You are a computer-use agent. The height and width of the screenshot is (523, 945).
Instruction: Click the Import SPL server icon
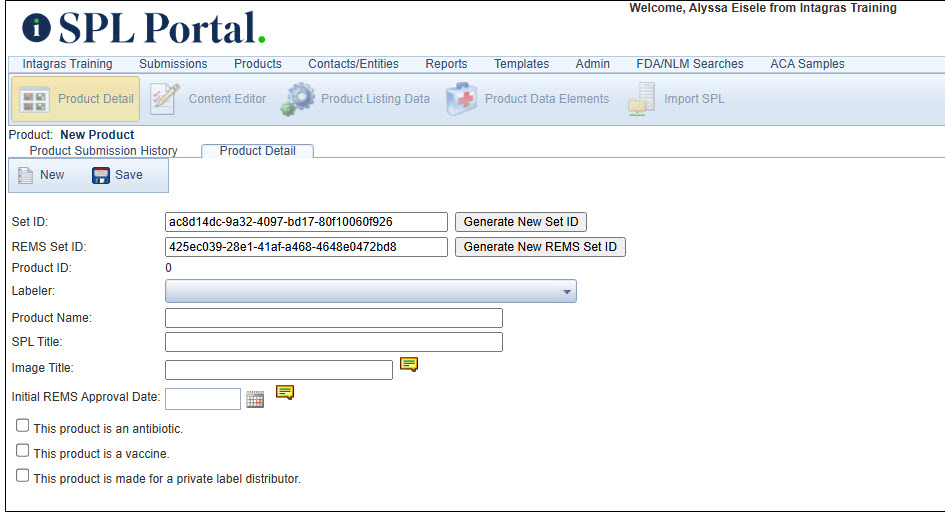[x=641, y=99]
